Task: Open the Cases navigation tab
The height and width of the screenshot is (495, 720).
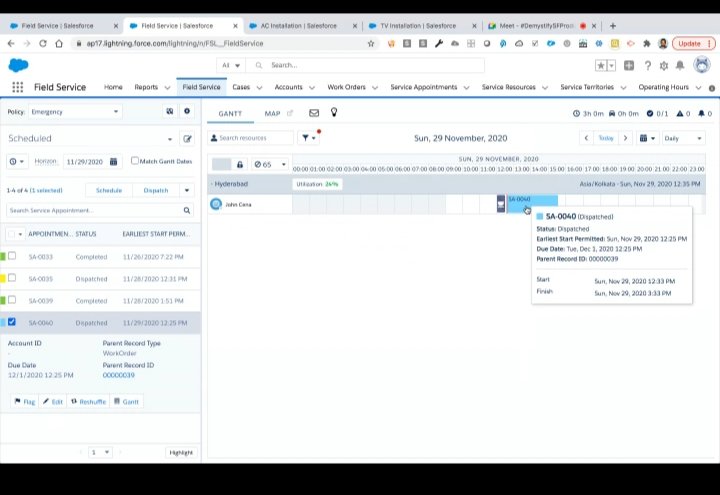Action: coord(241,87)
